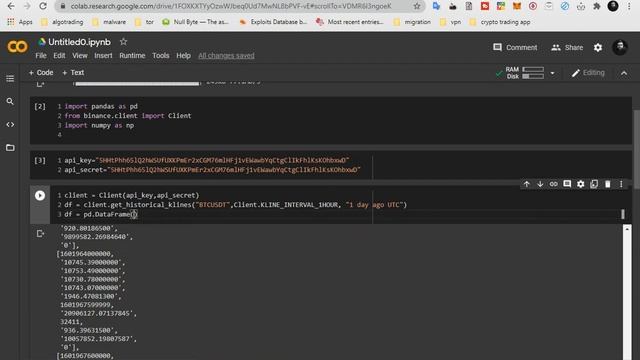Click the api_key line in cell 3
This screenshot has width=640, height=360.
(x=207, y=160)
